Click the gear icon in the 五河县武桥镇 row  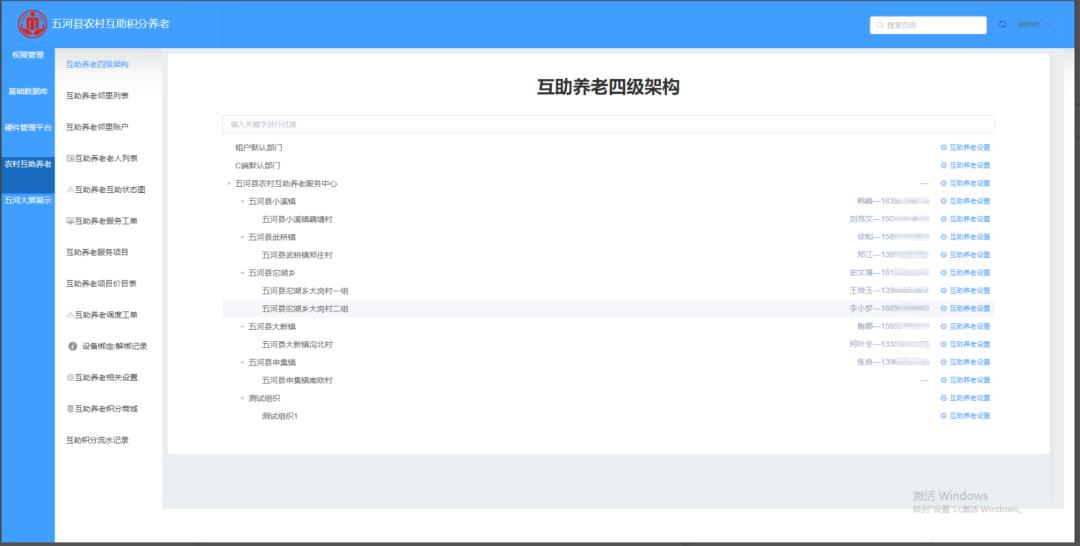point(944,237)
